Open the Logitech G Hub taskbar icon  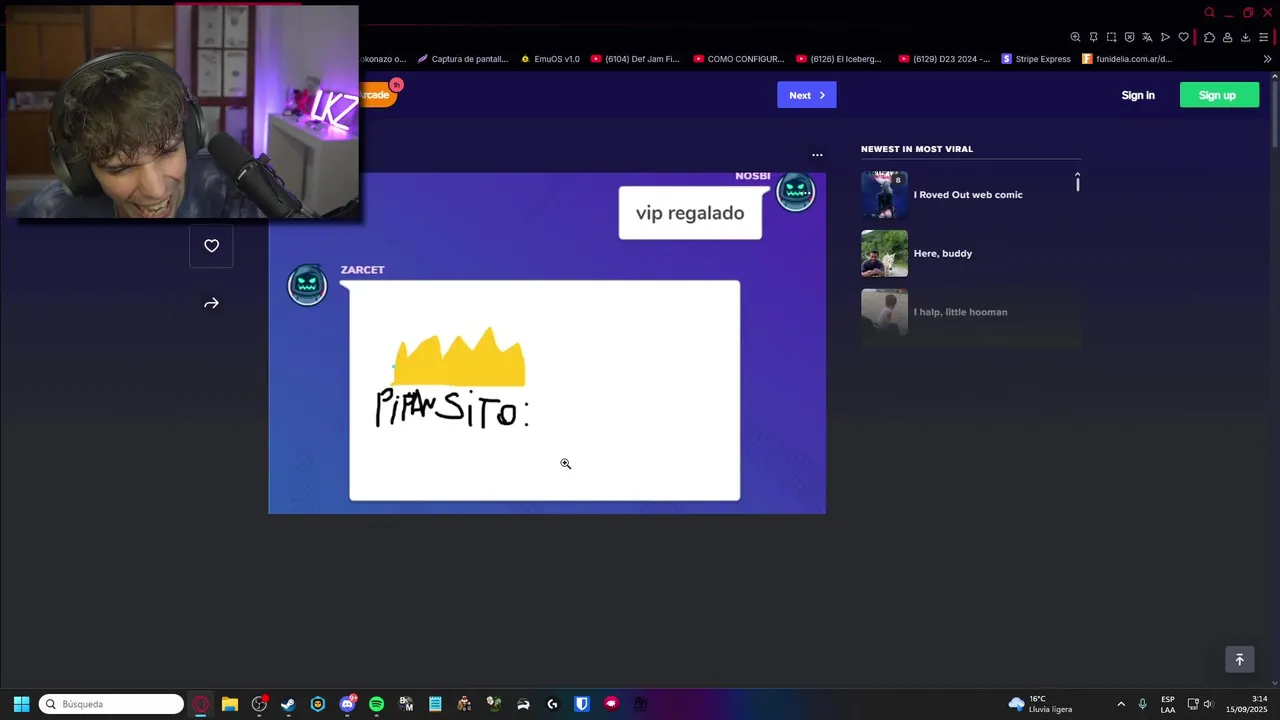click(x=552, y=704)
